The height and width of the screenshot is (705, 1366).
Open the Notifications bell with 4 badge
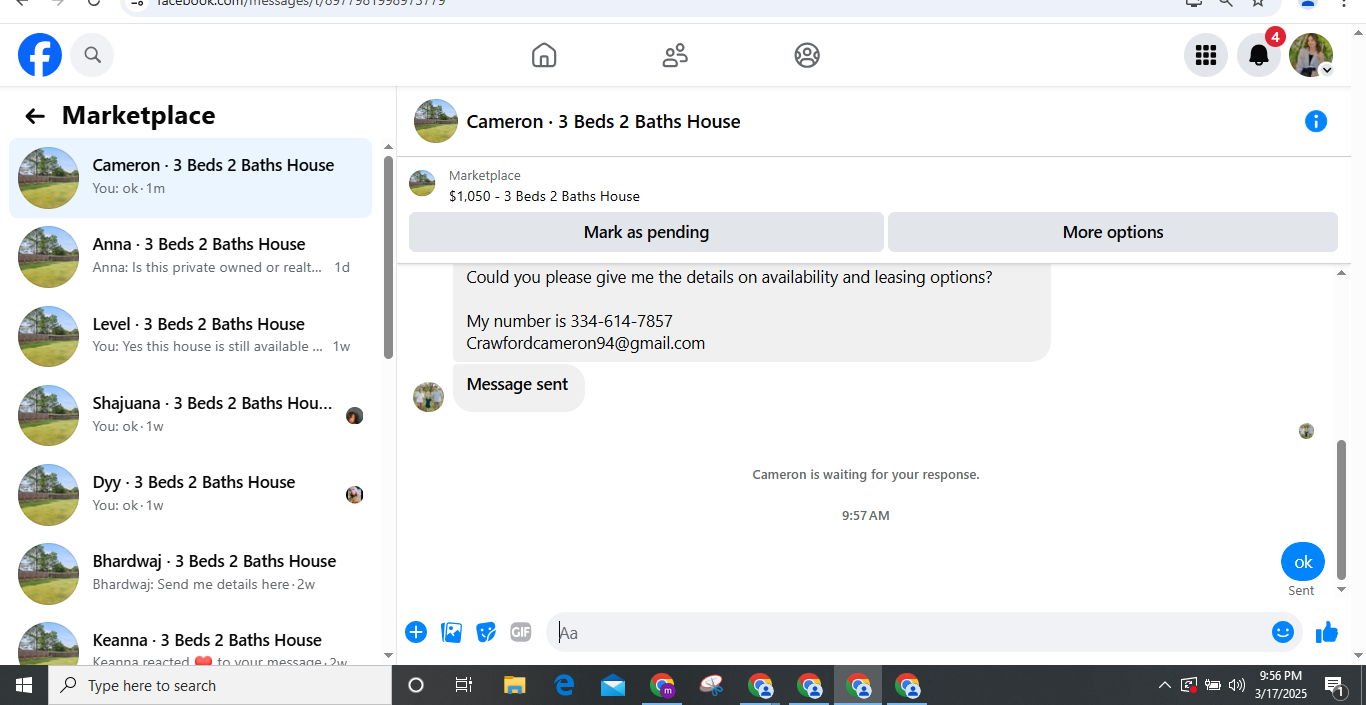(1259, 55)
